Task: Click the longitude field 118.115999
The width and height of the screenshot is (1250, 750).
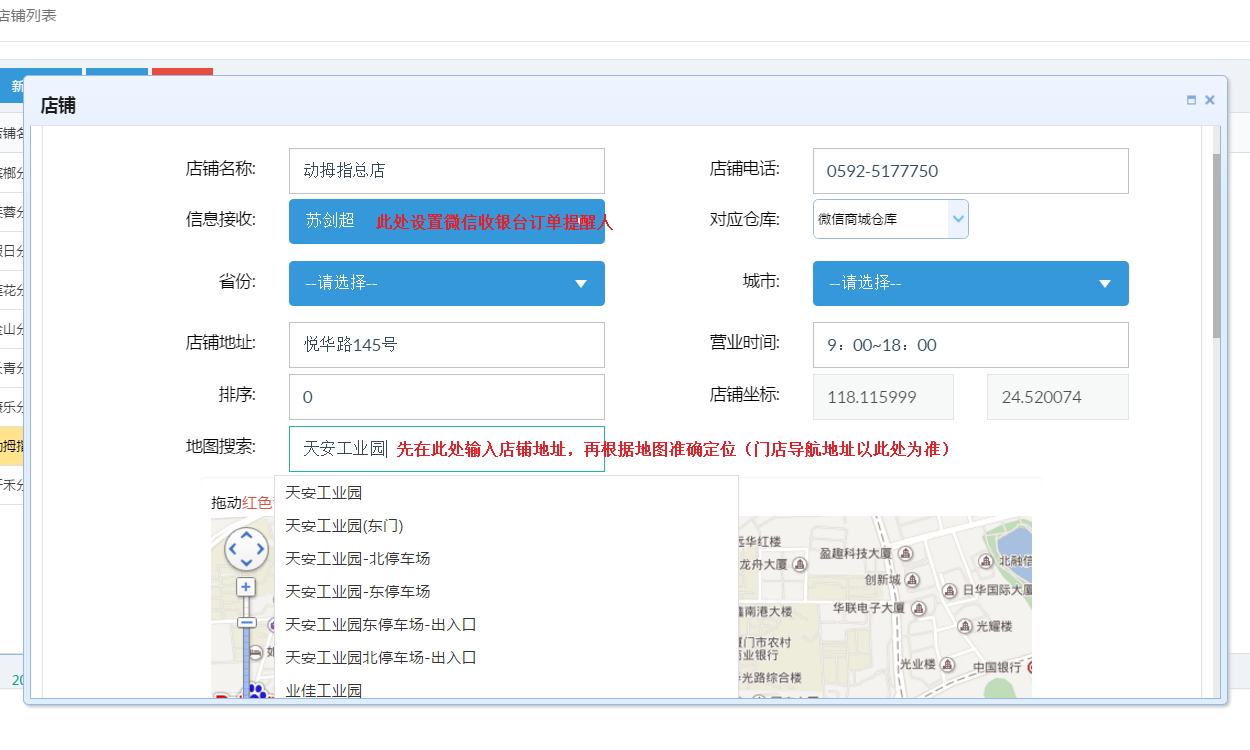Action: pos(883,397)
